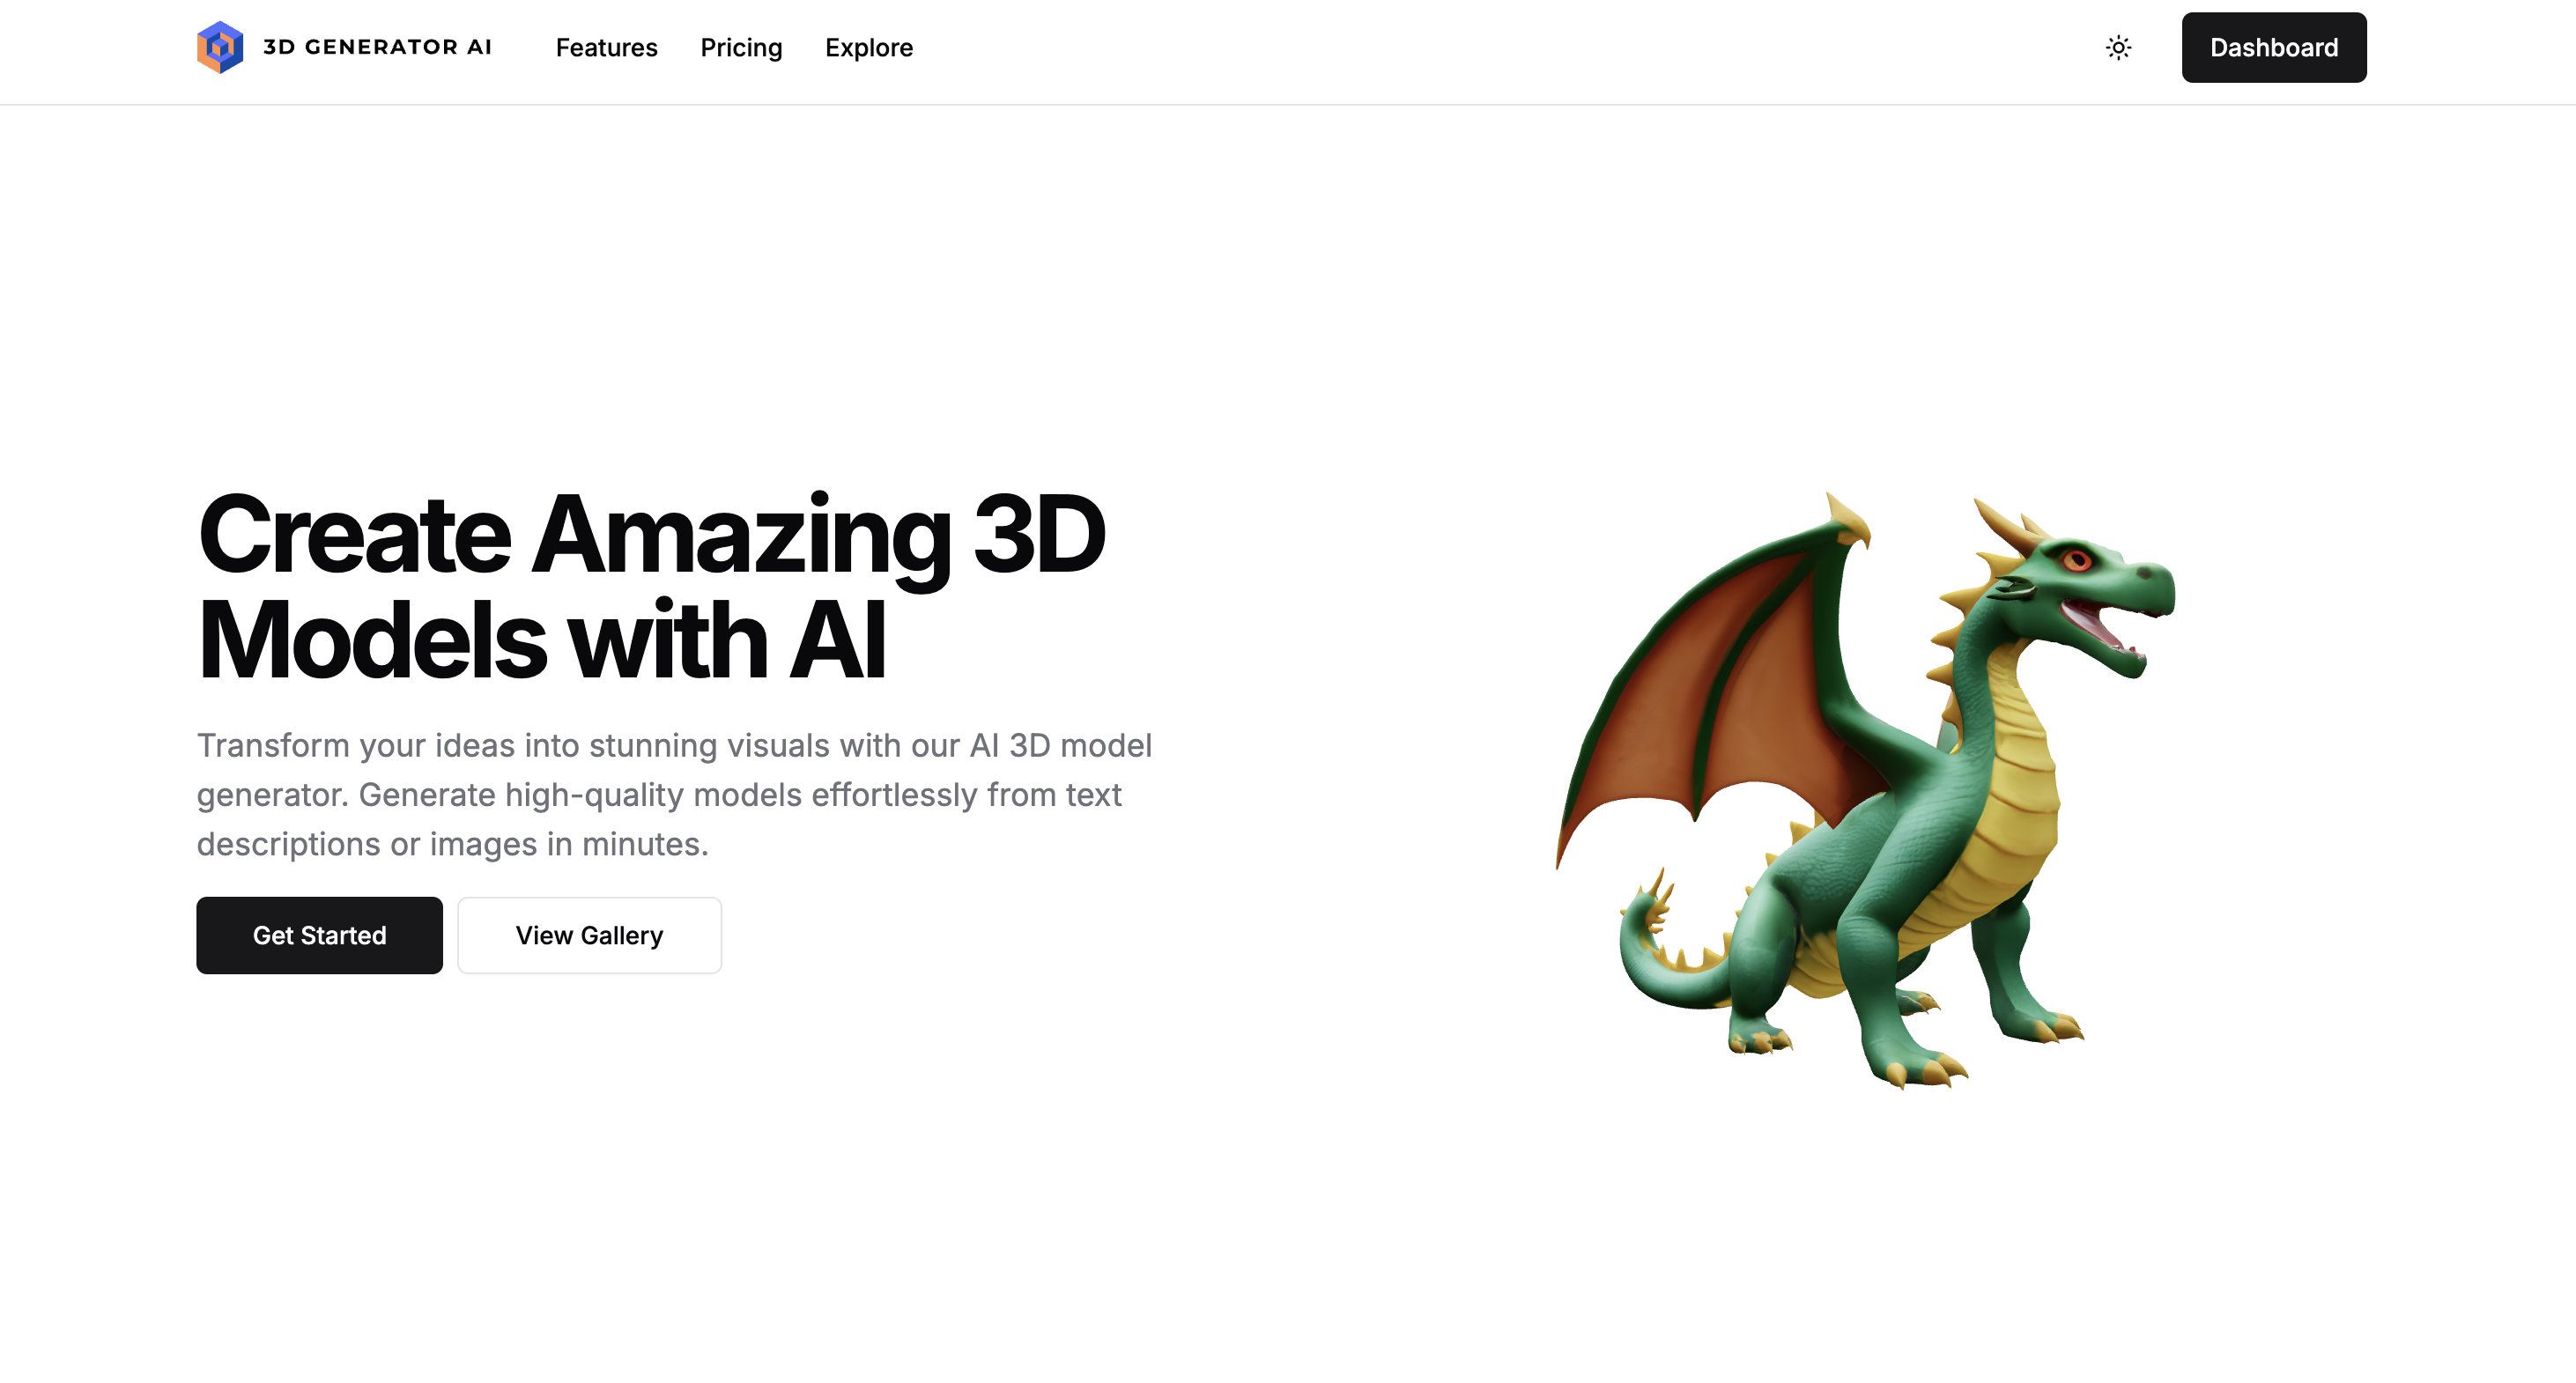This screenshot has height=1383, width=2576.
Task: Click the 3D GENERATOR AI brand text
Action: tap(377, 47)
